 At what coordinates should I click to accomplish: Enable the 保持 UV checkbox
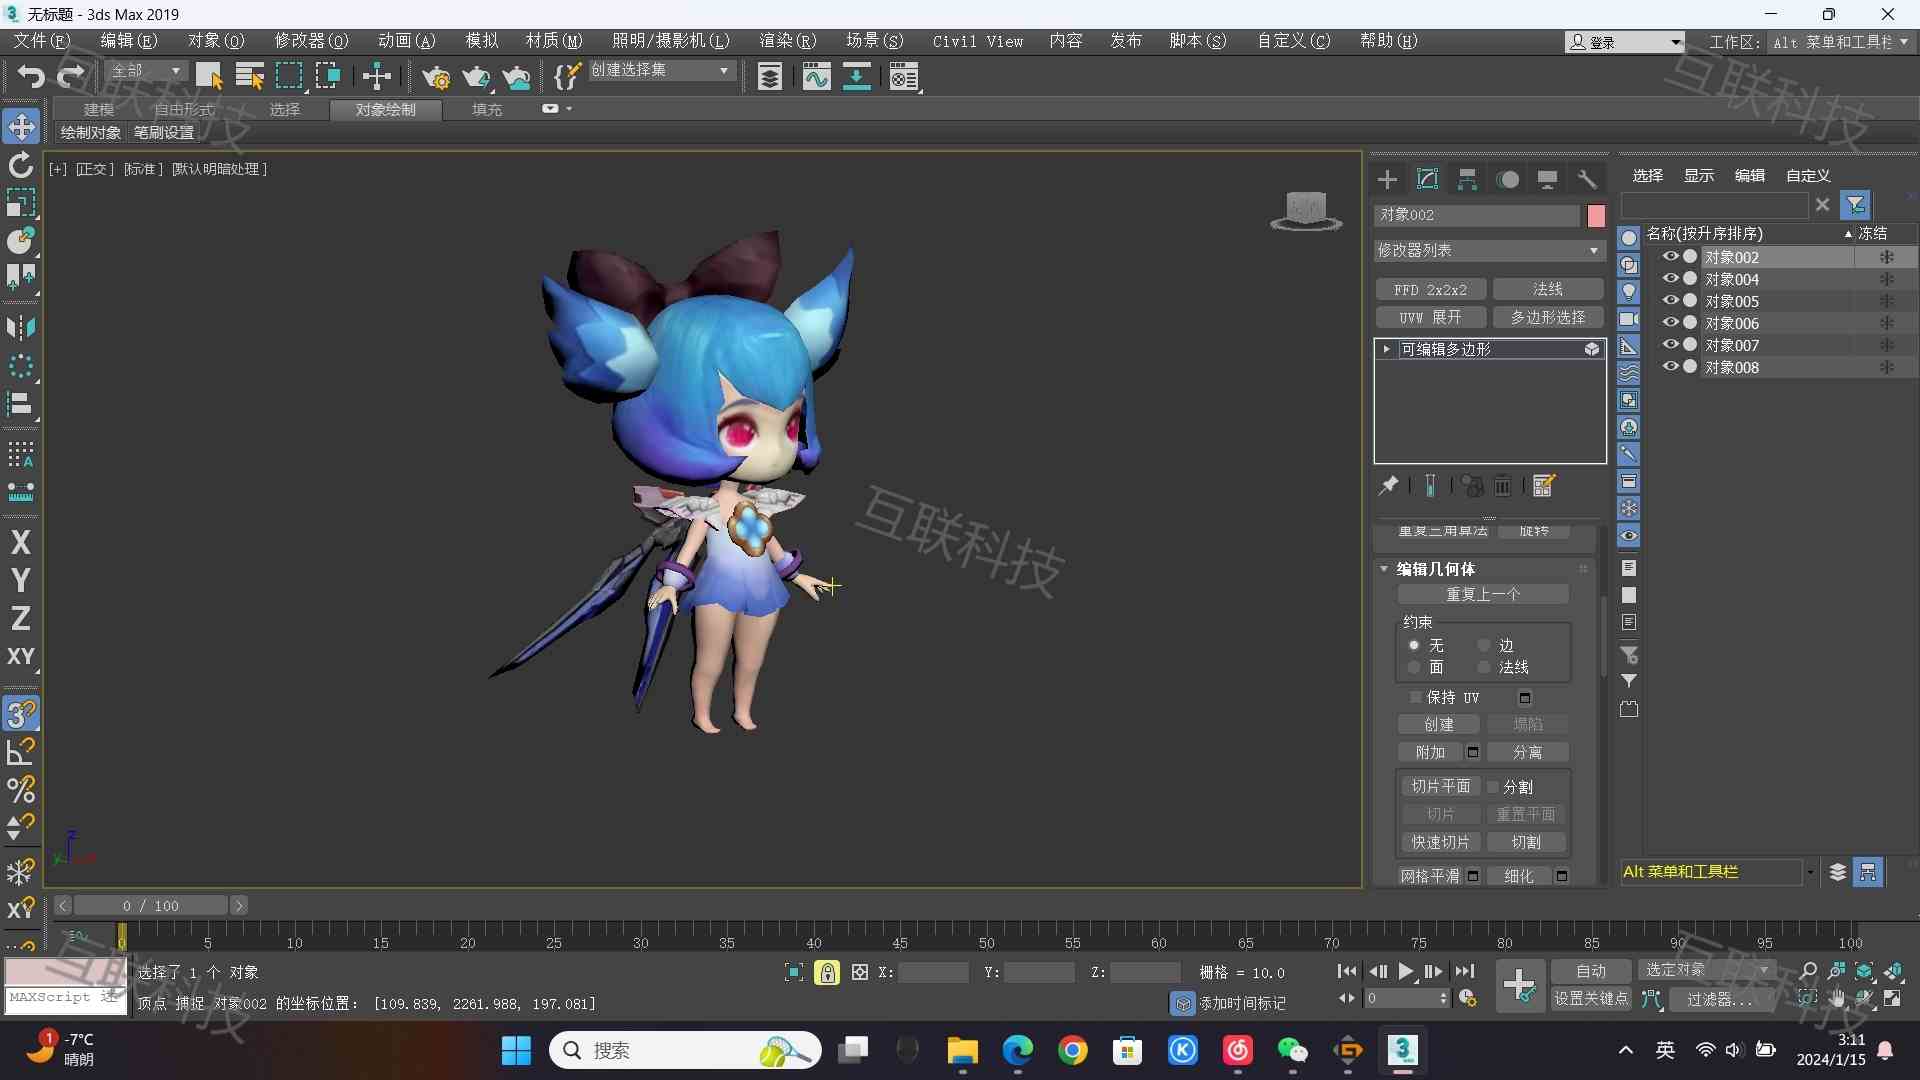tap(1415, 697)
